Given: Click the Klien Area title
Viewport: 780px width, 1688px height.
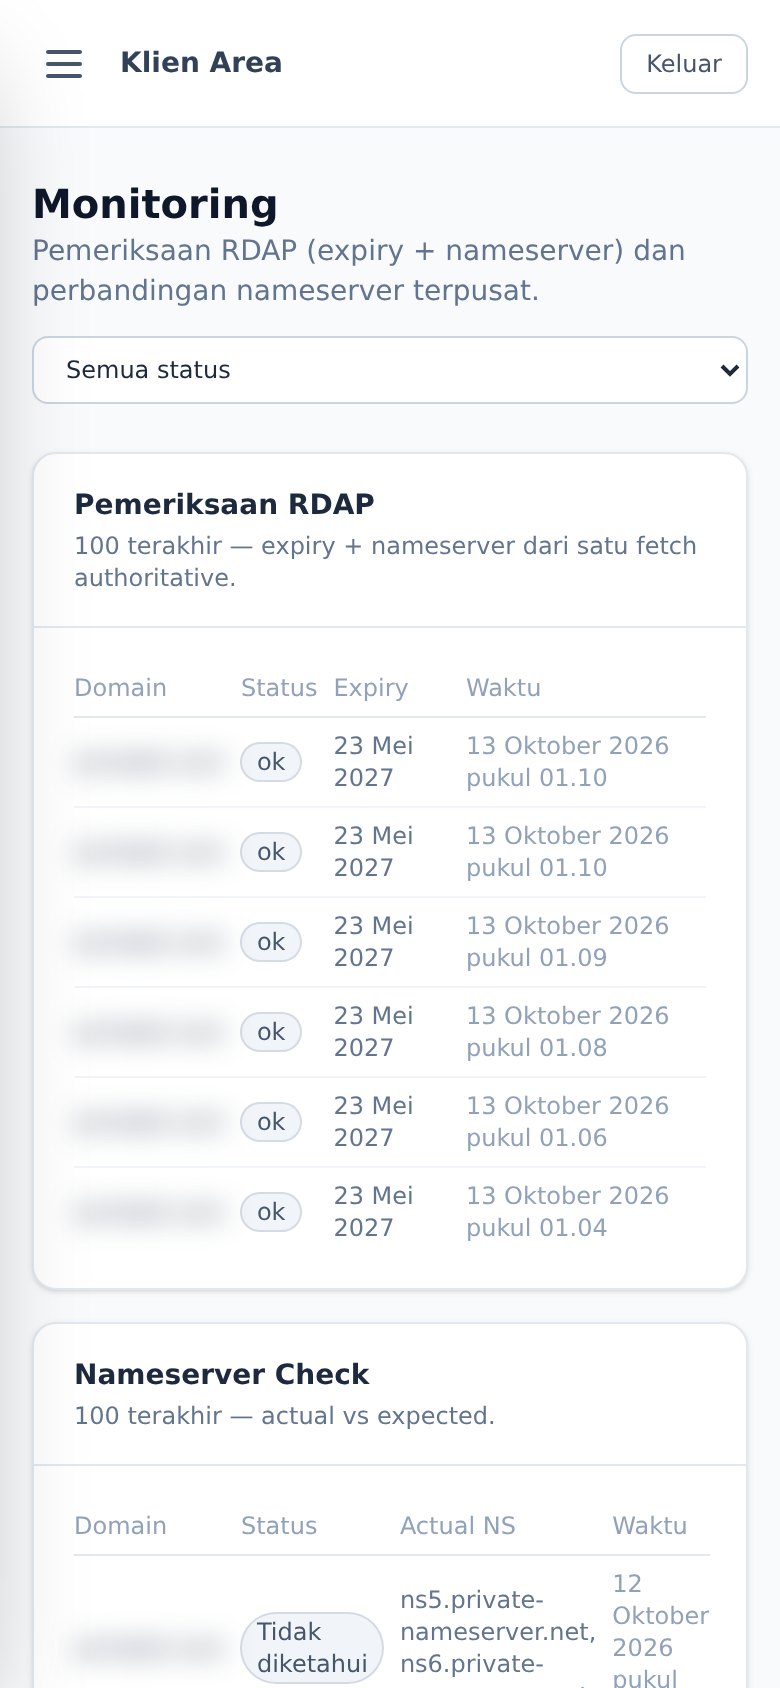Looking at the screenshot, I should pyautogui.click(x=201, y=63).
